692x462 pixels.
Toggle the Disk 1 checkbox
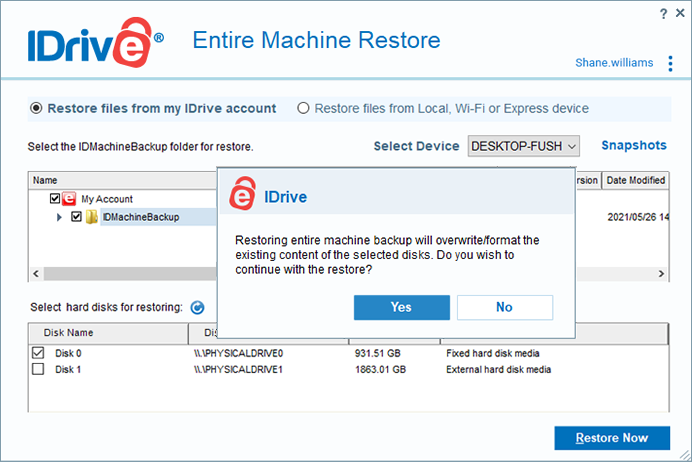pyautogui.click(x=38, y=369)
